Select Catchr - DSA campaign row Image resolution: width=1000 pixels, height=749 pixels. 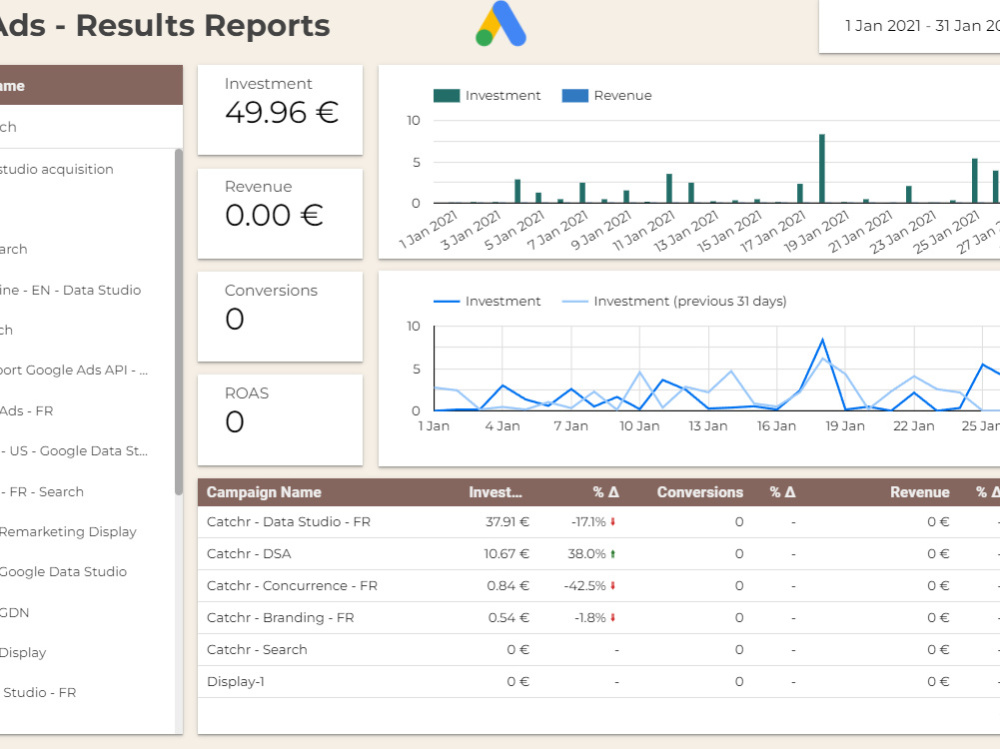point(599,554)
